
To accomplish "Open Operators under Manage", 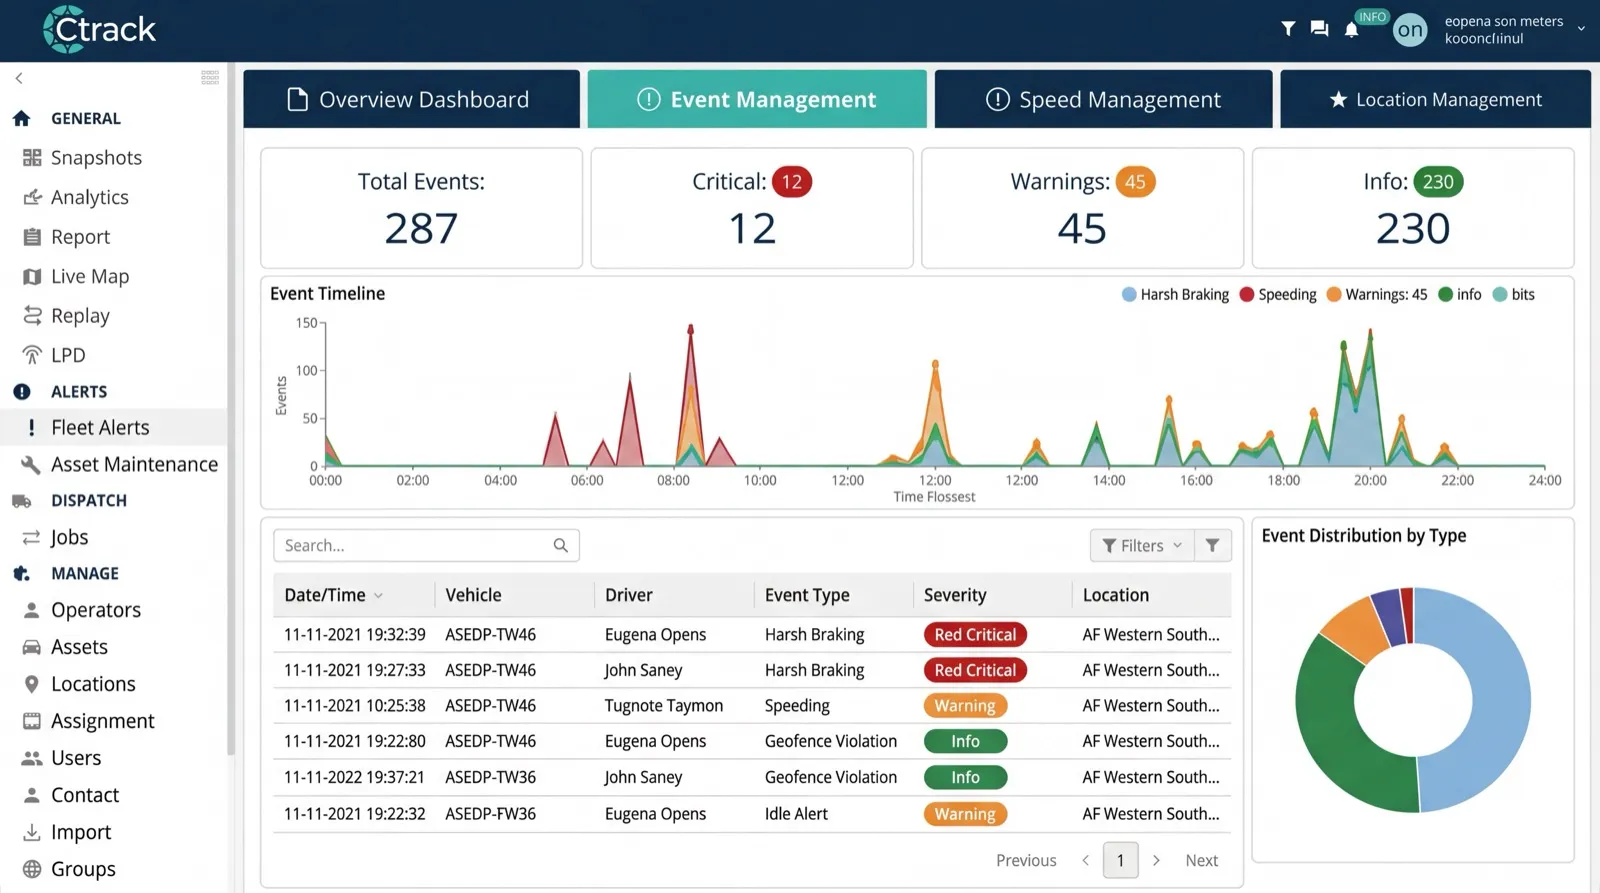I will coord(96,610).
